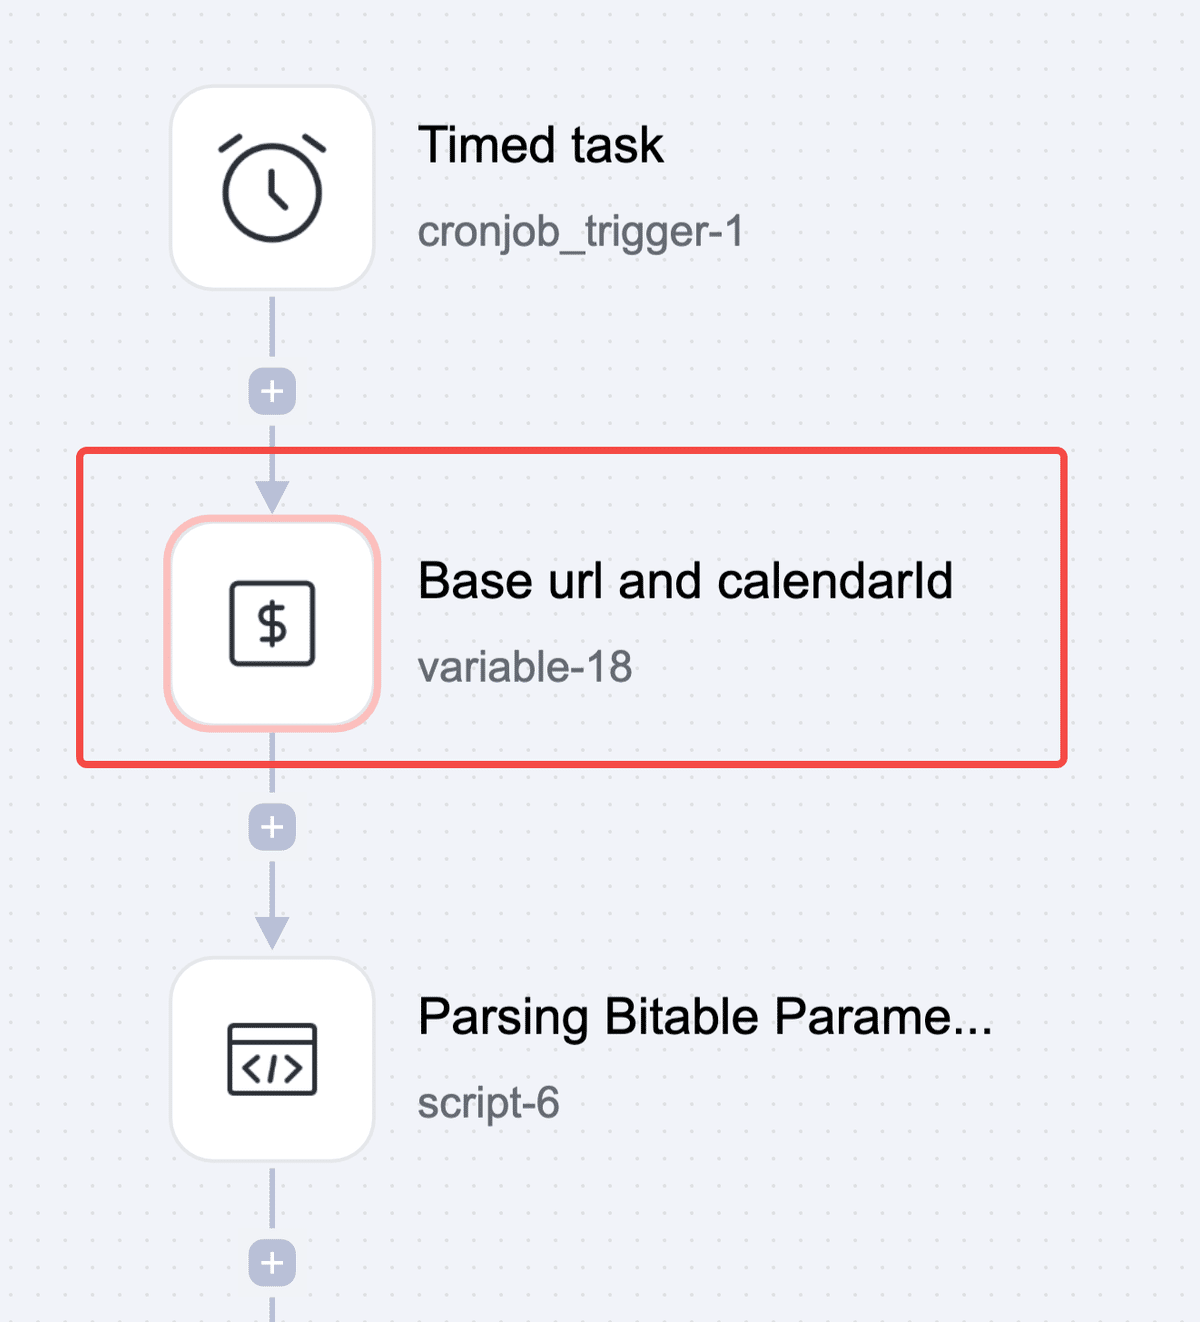Viewport: 1200px width, 1322px height.
Task: Click the connector line directly below the script node
Action: (x=272, y=1198)
